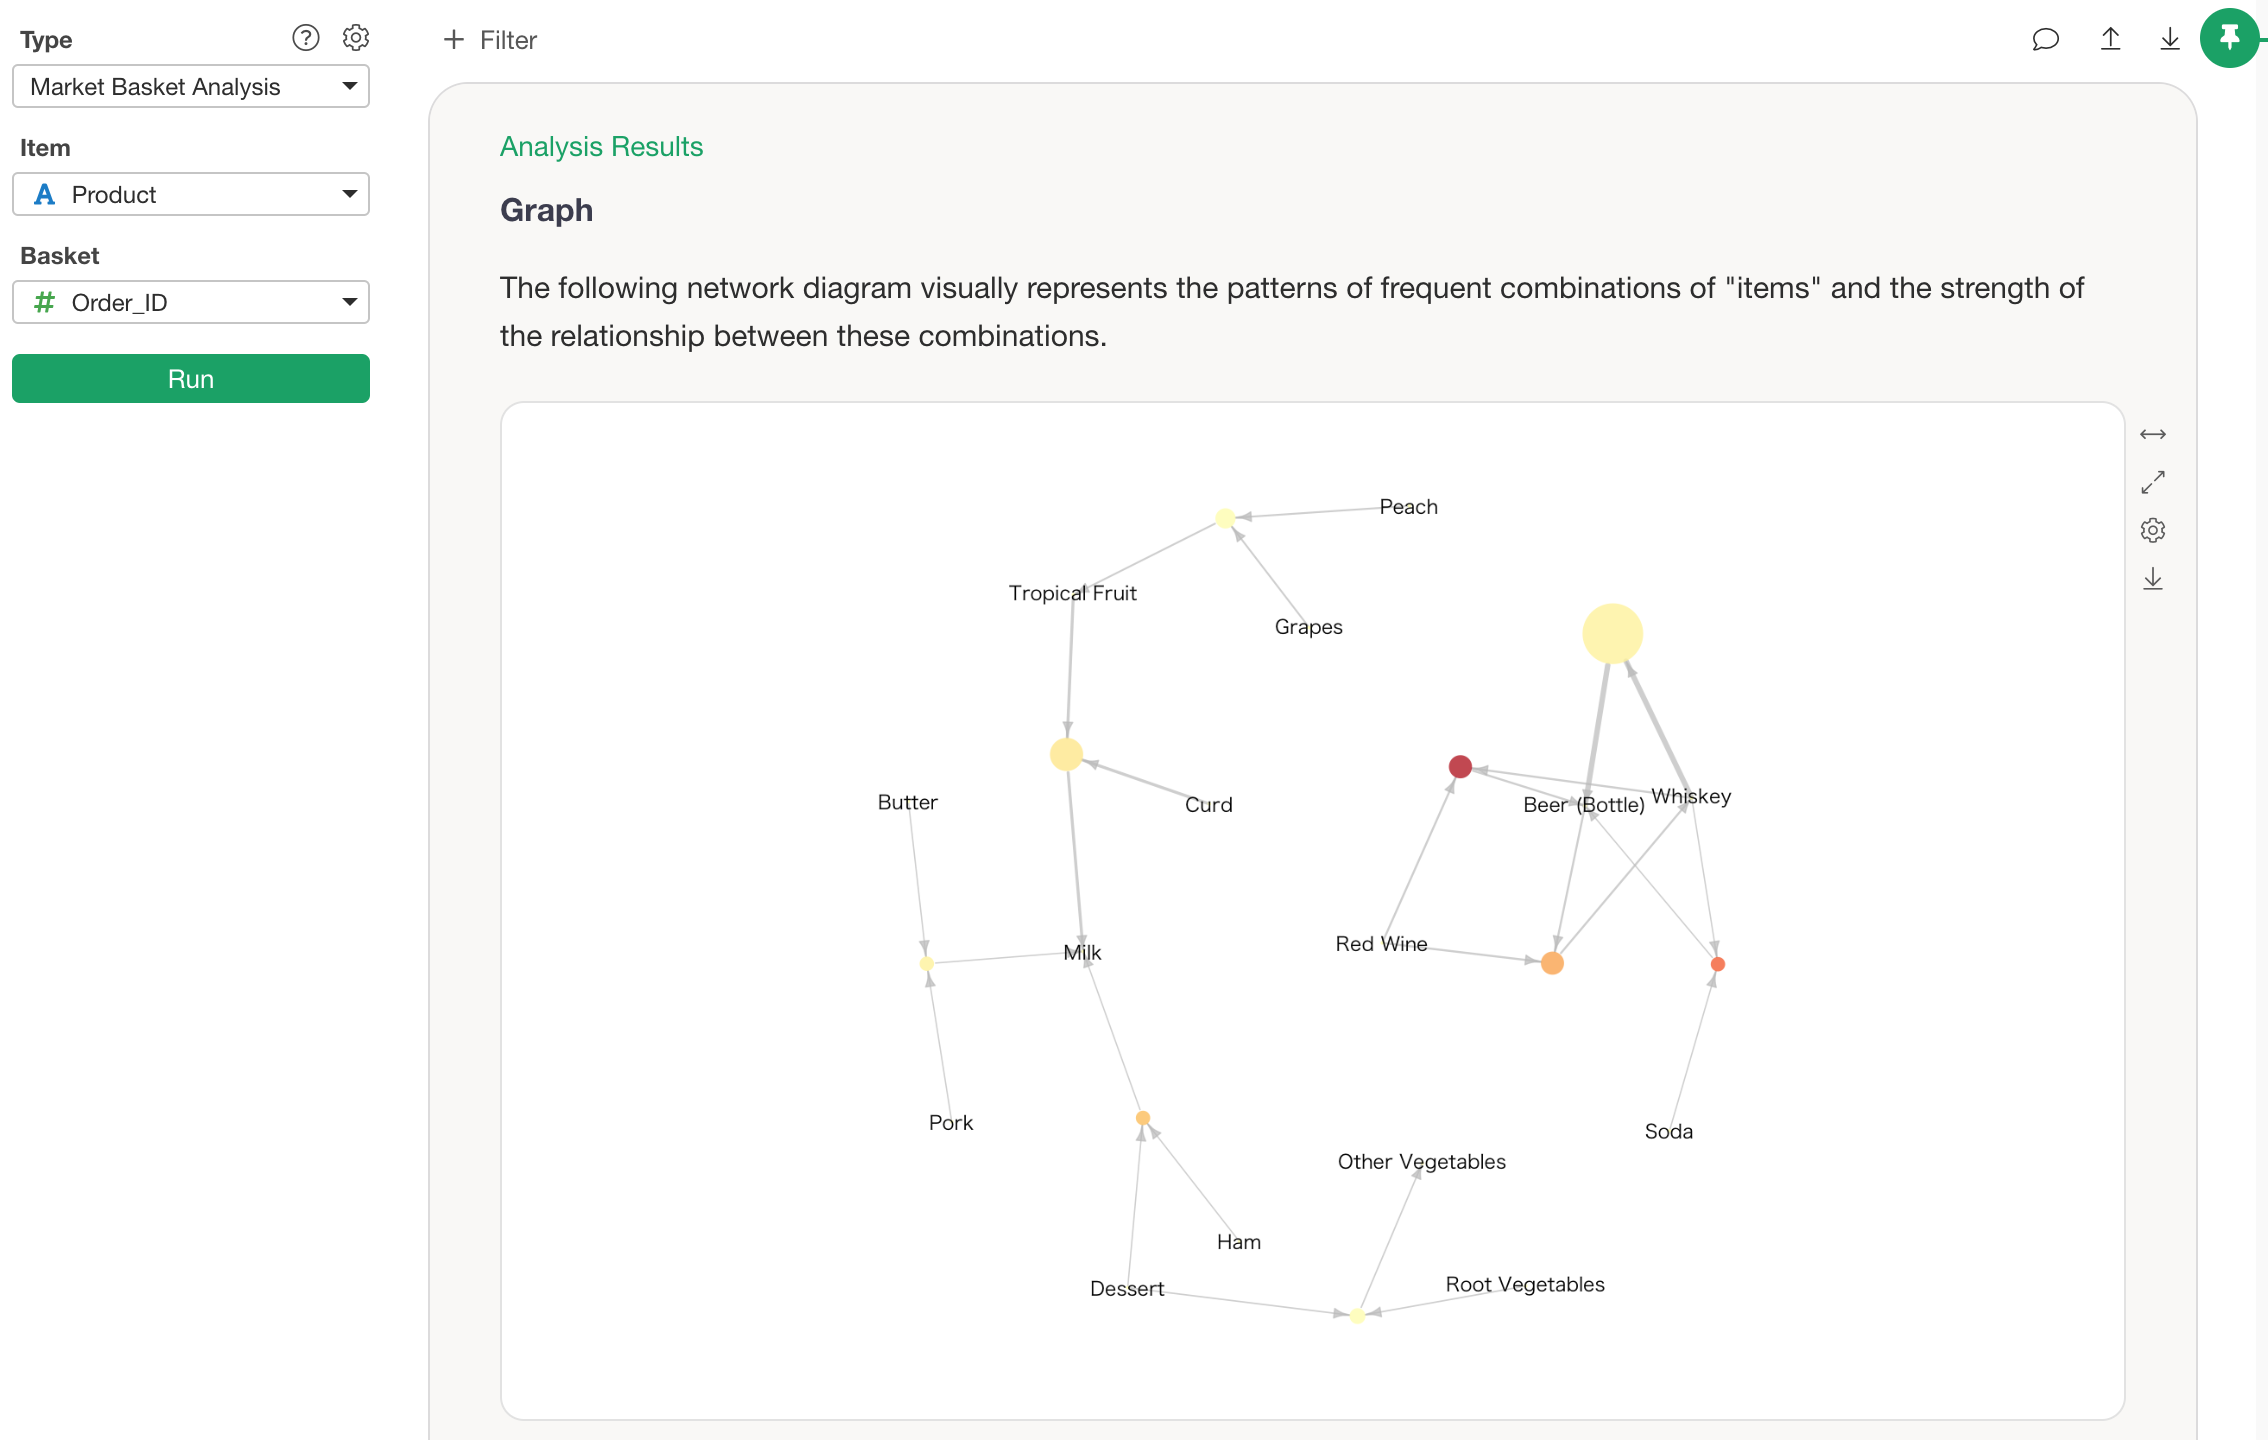Click the Whiskey label in network diagram
Screen dimensions: 2268x1440
tap(1691, 797)
